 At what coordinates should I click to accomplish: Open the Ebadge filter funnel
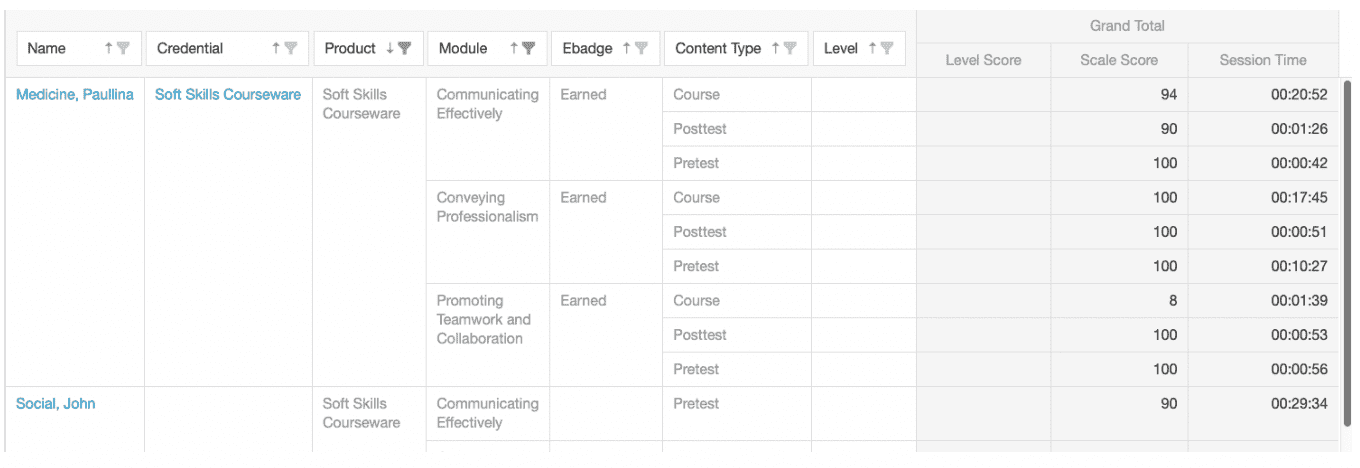(642, 48)
